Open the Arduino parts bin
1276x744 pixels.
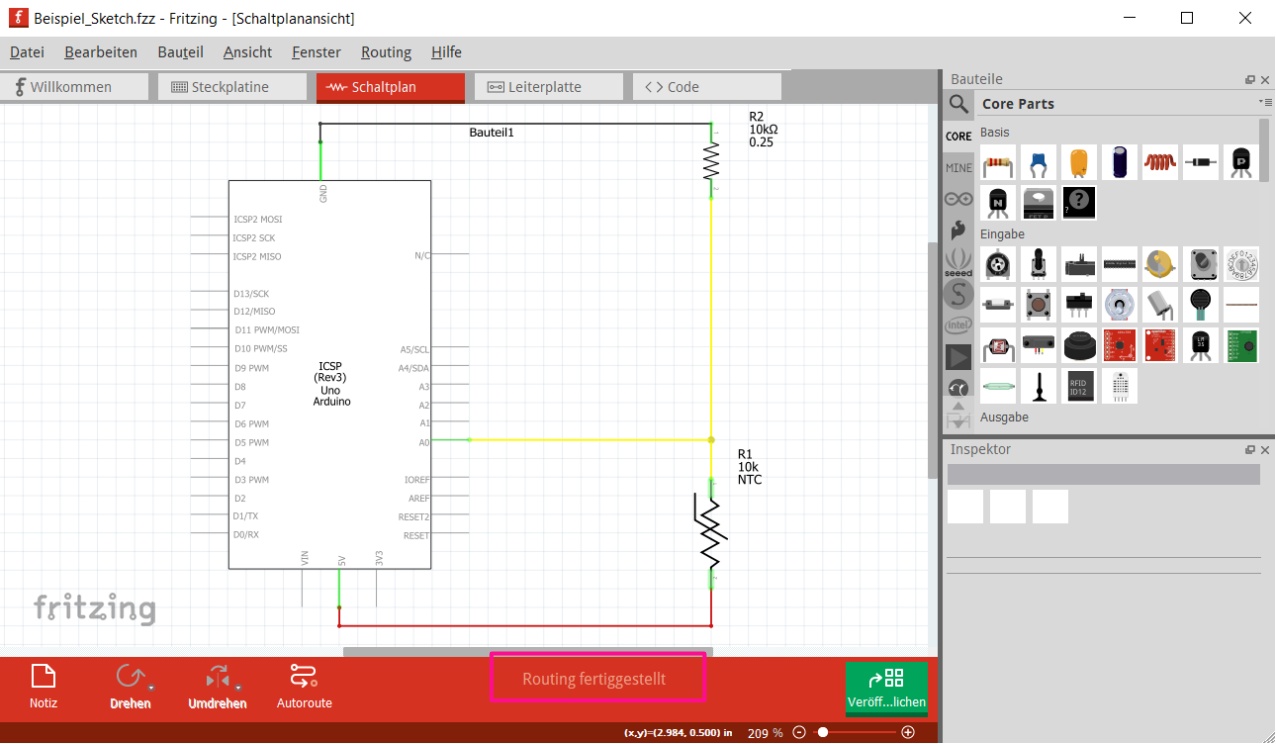(958, 198)
